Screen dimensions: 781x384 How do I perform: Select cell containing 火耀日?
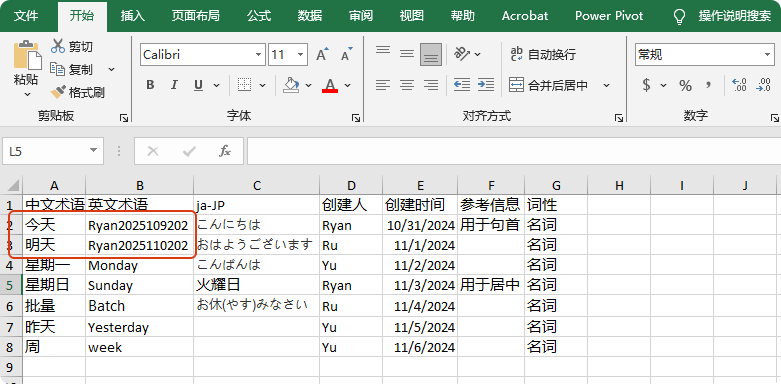click(257, 285)
